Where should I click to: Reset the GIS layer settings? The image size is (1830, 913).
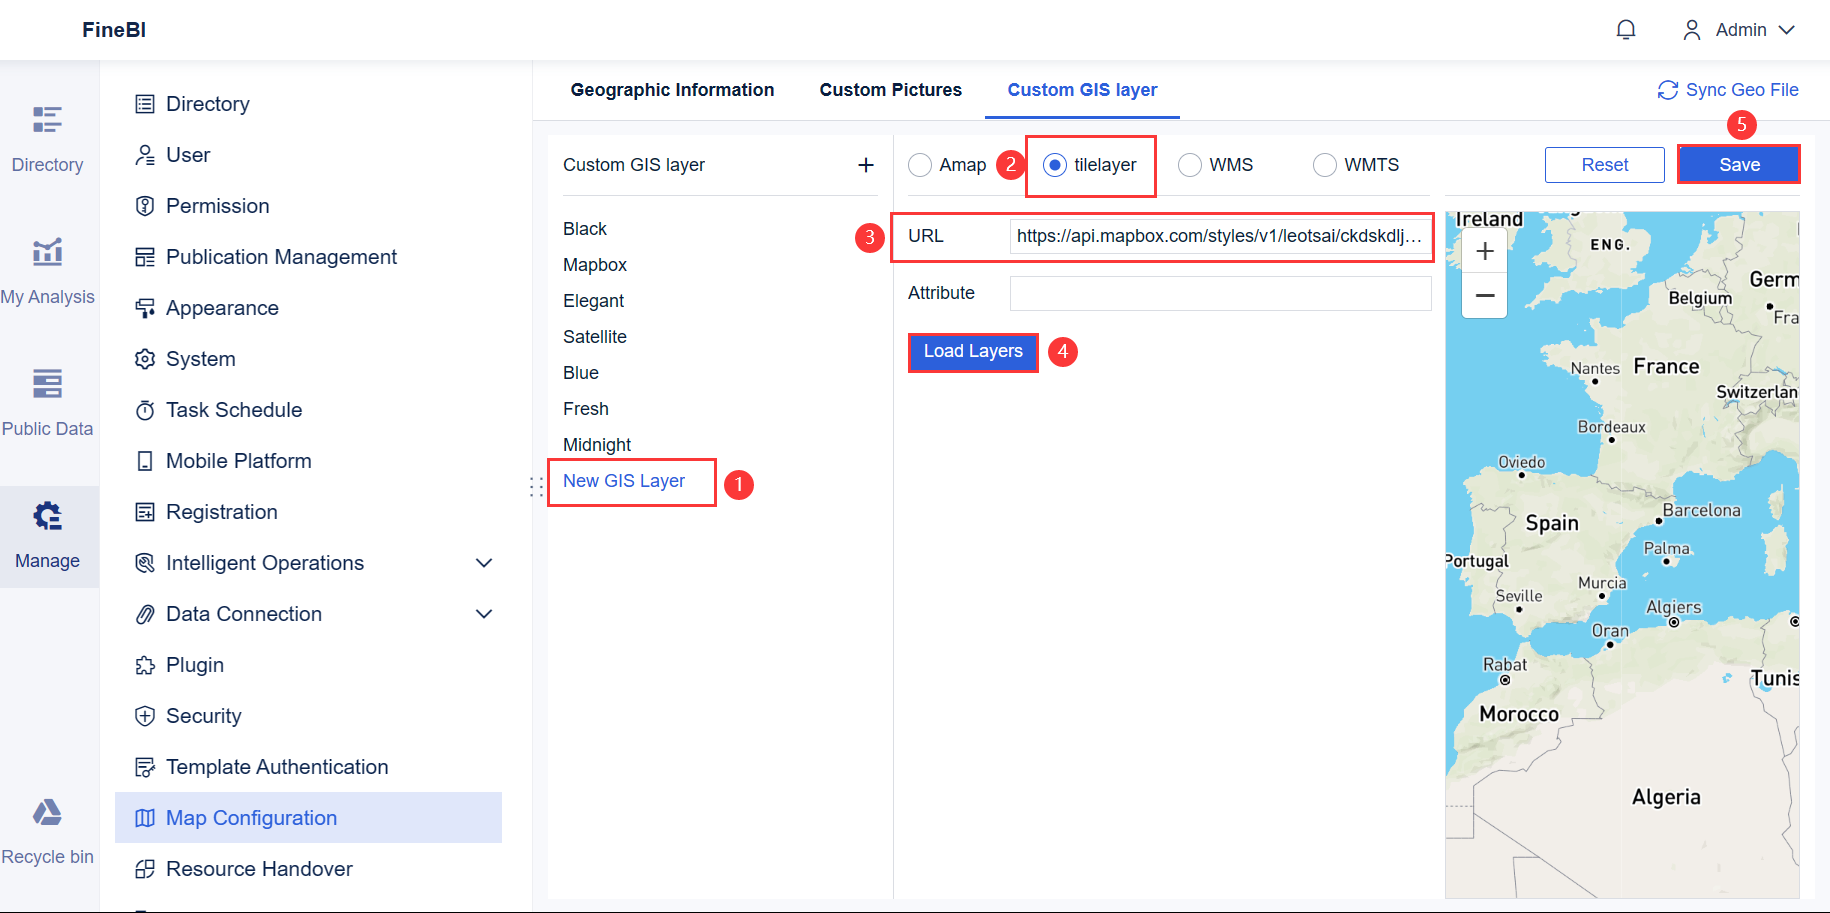(1604, 164)
